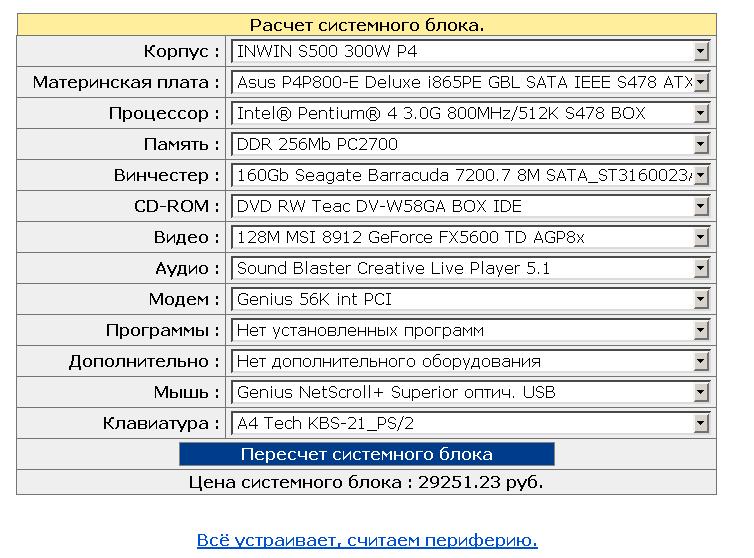
Task: Open the Дополнительно equipment dropdown
Action: 470,361
